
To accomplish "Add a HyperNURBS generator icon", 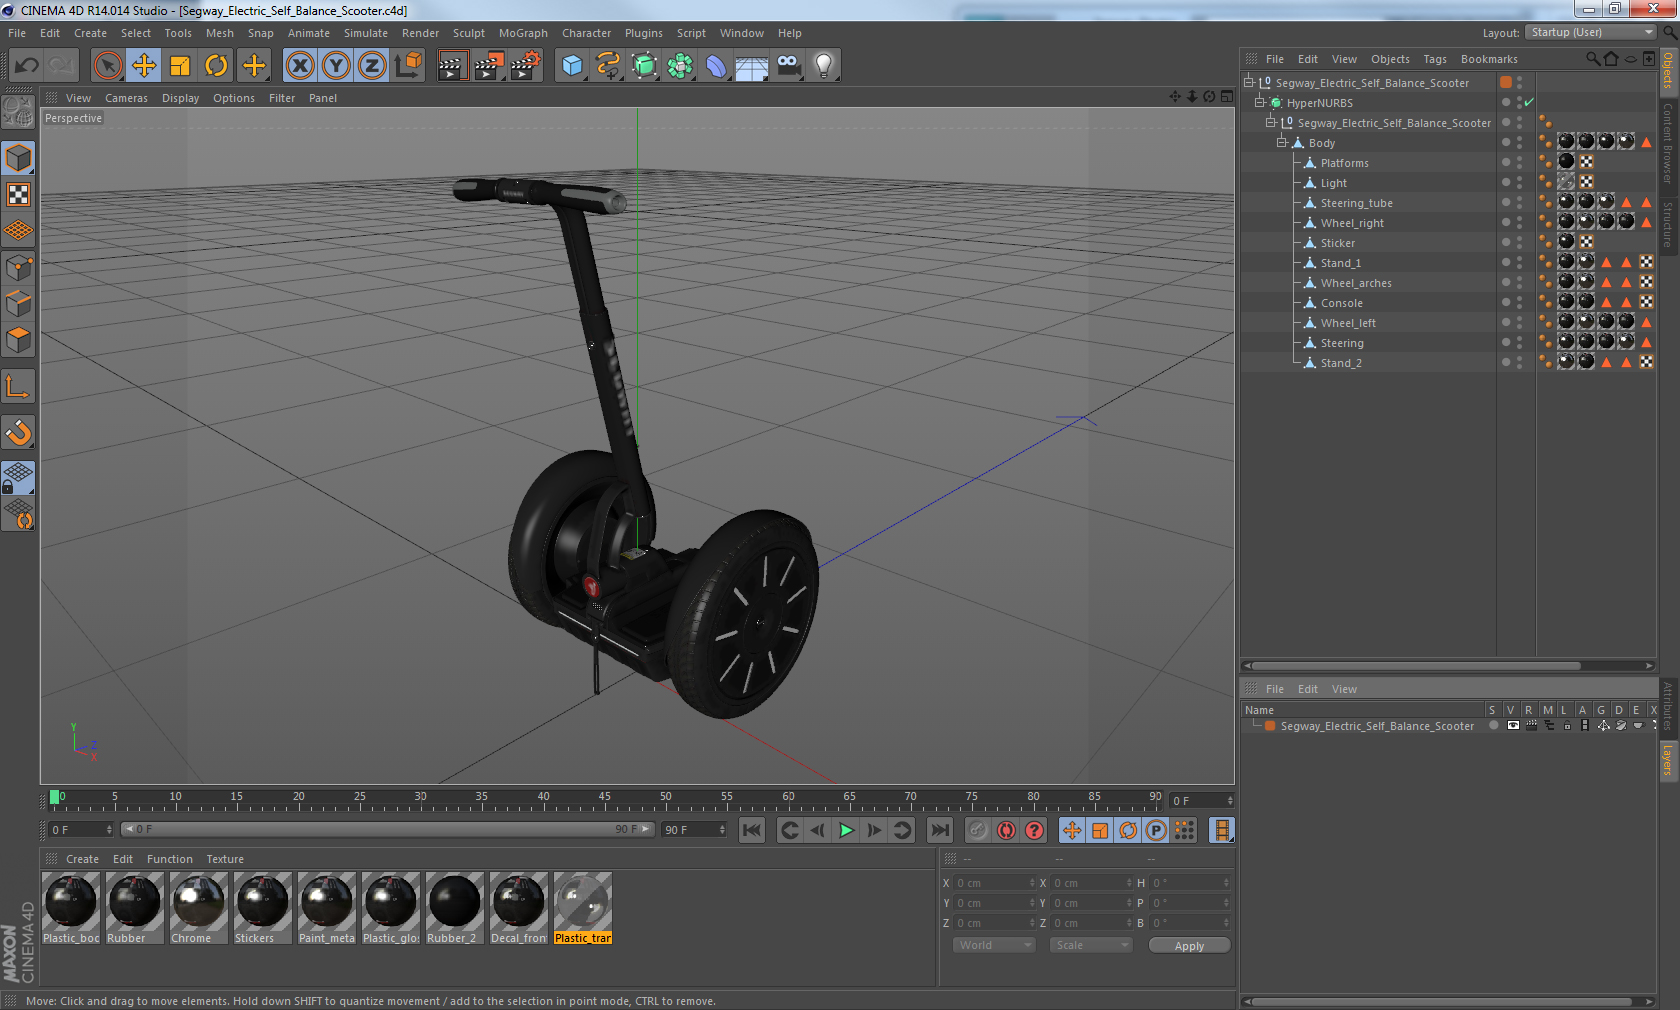I will 644,66.
